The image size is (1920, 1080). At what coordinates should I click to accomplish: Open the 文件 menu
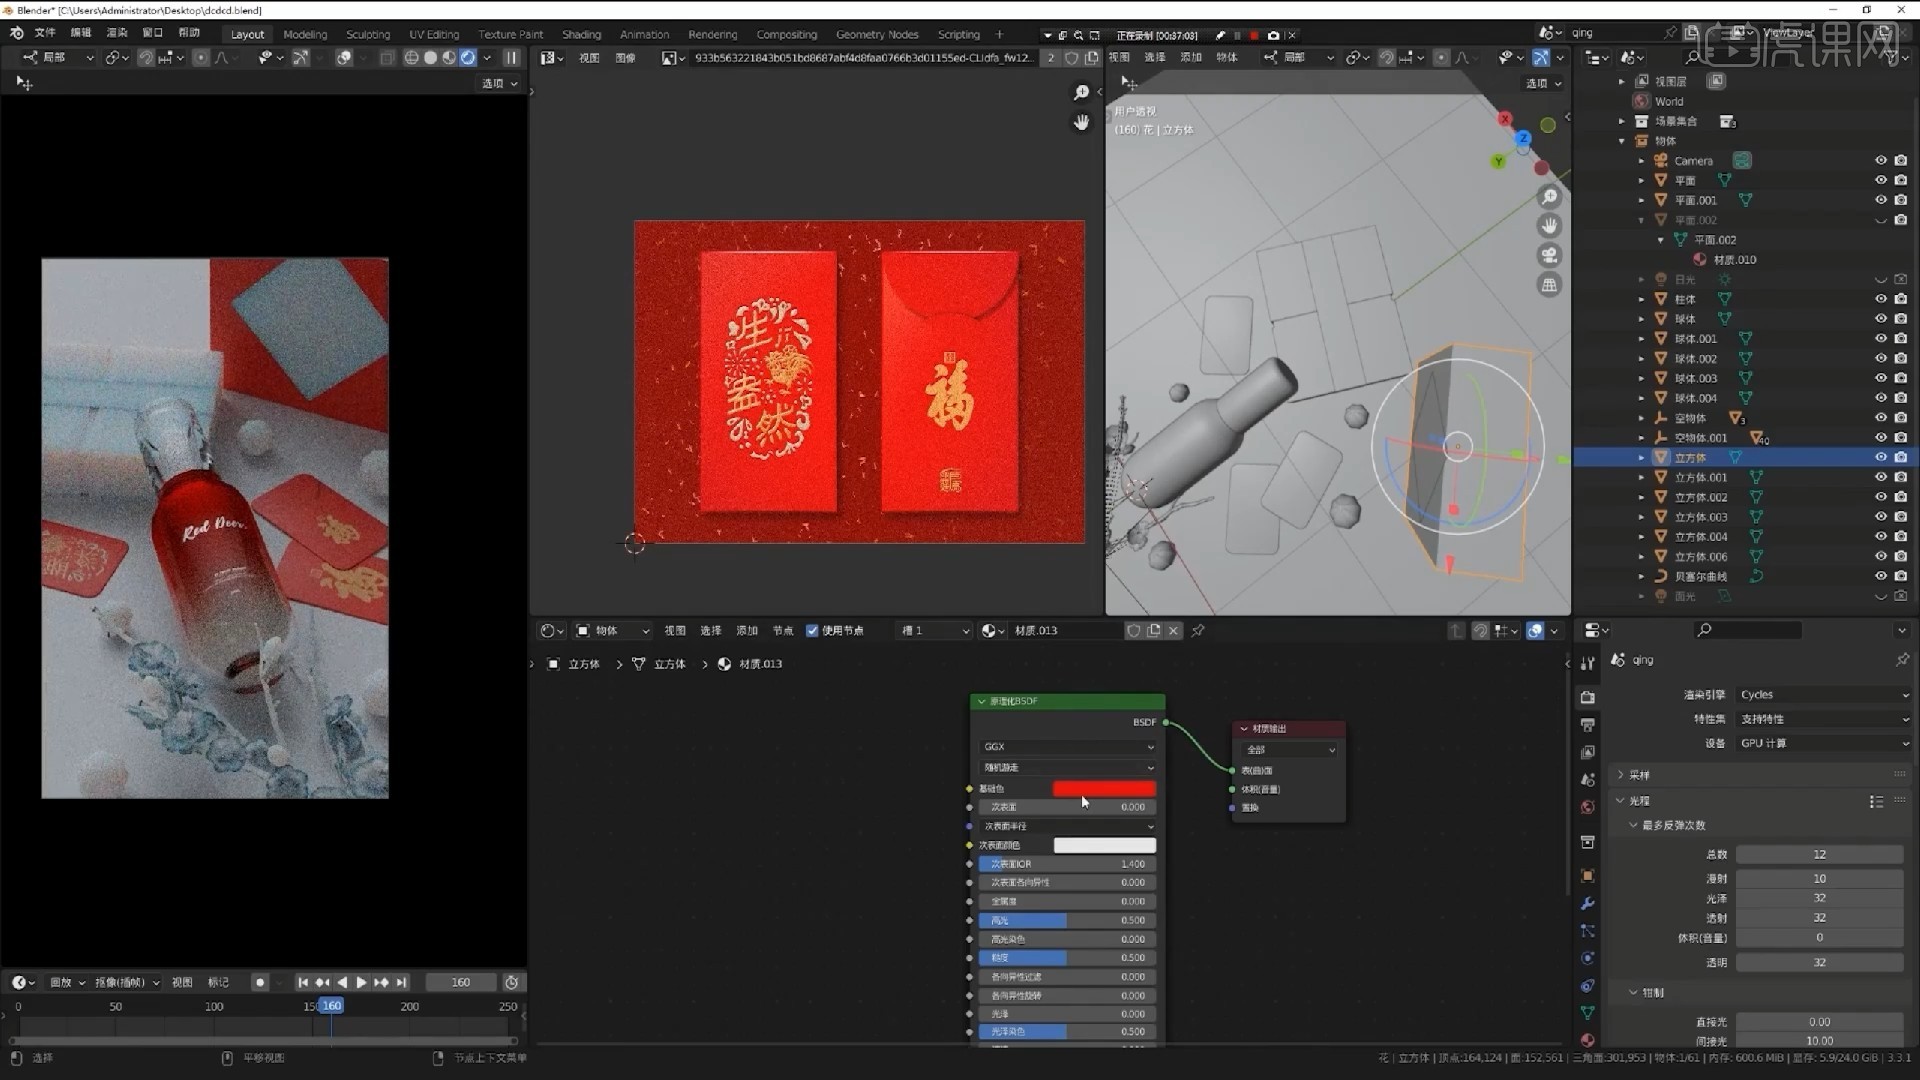(46, 33)
